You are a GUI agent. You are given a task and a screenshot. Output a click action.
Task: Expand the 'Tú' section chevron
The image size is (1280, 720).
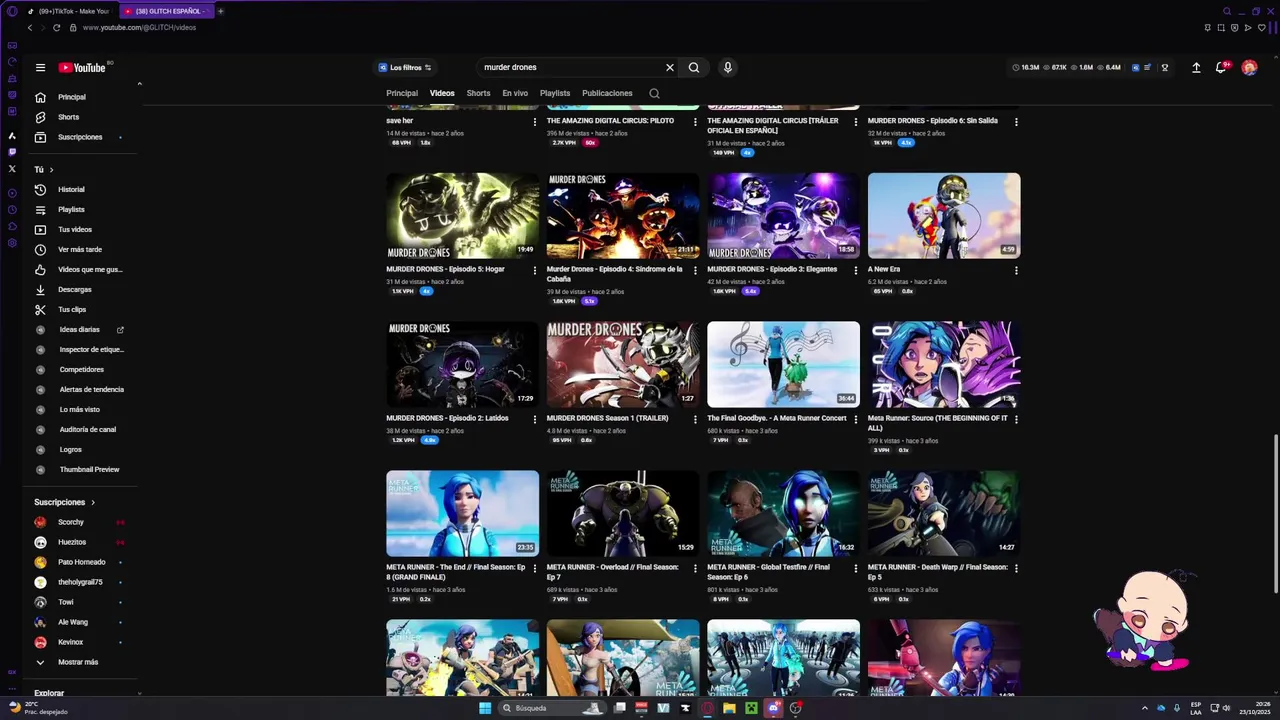[52, 170]
